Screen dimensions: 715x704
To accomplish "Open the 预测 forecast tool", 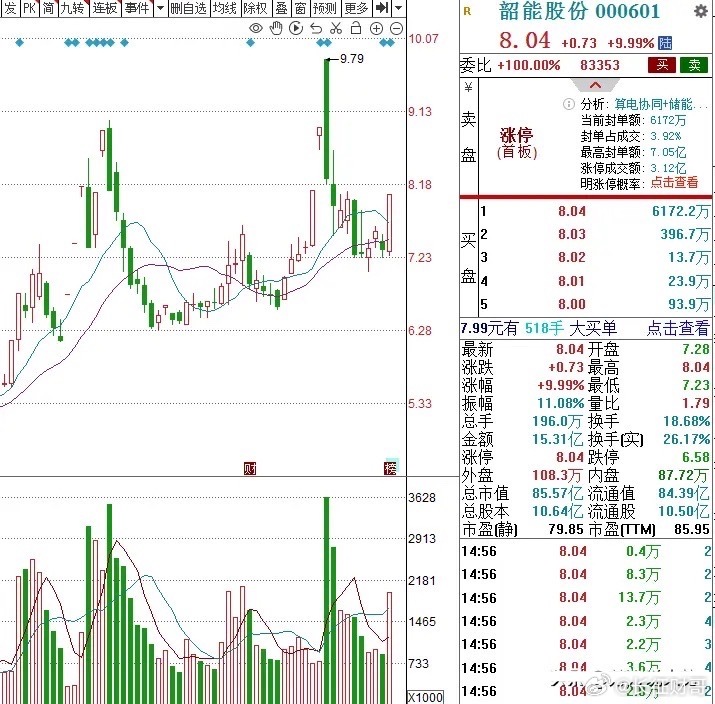I will click(325, 8).
